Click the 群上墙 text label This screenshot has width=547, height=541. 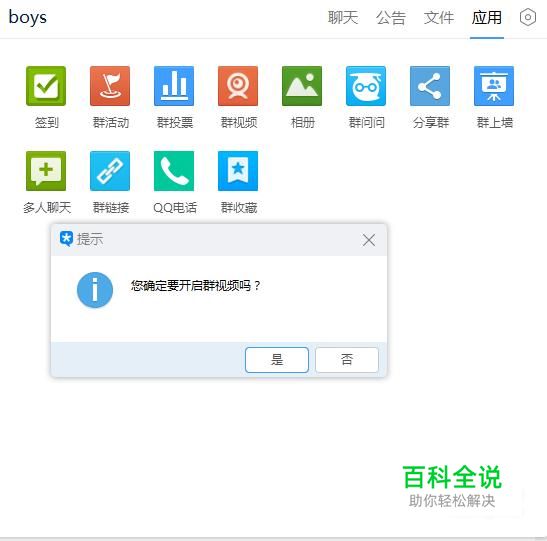click(495, 122)
